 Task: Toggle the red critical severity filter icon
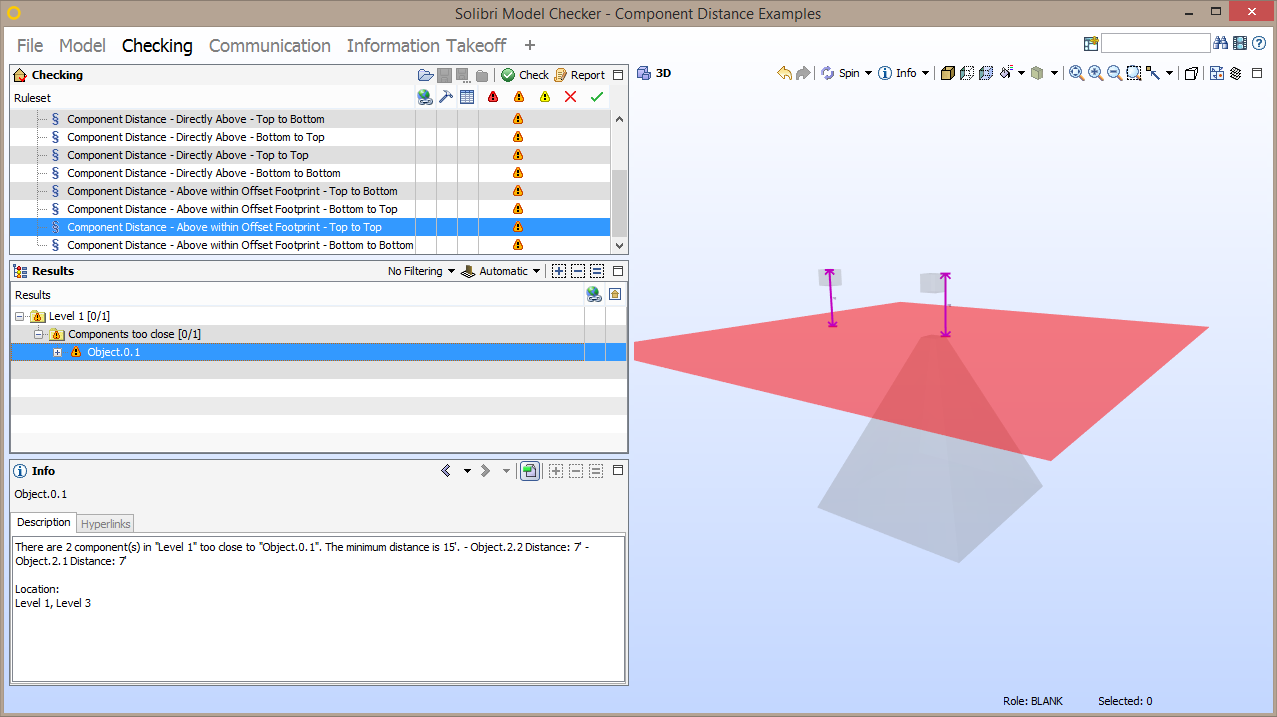point(493,97)
